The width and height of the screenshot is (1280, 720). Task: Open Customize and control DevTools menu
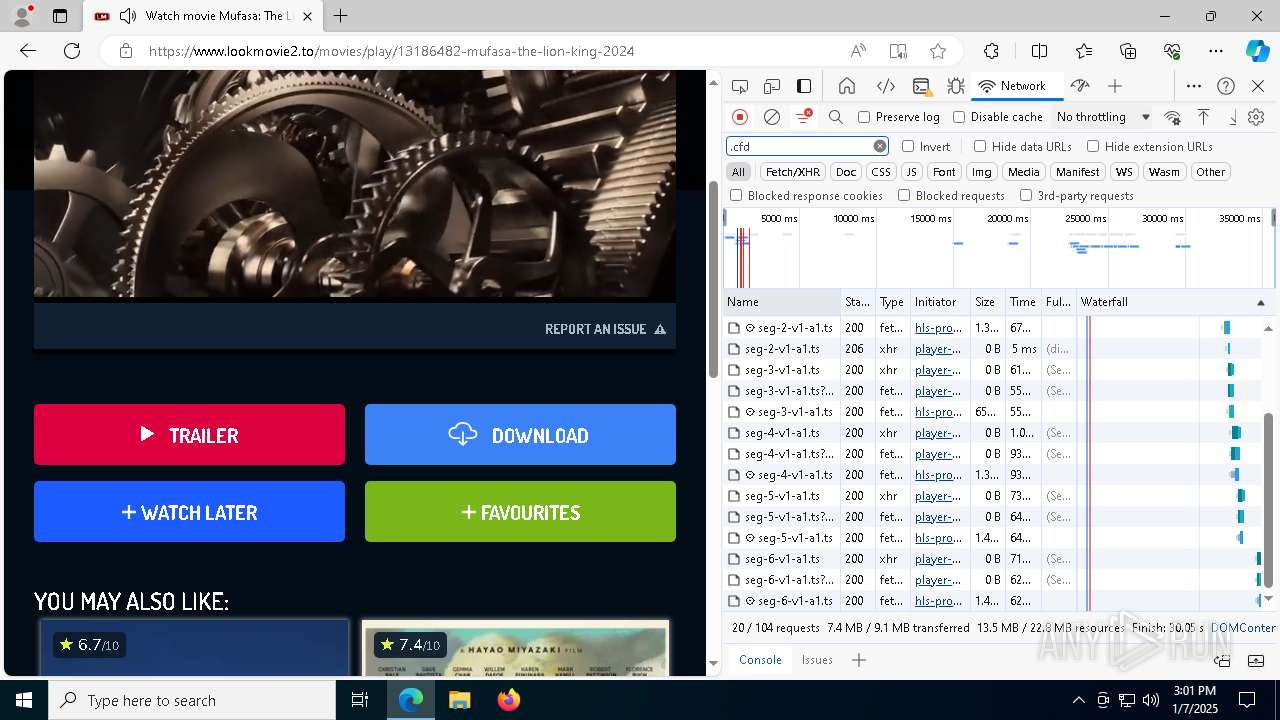1194,86
